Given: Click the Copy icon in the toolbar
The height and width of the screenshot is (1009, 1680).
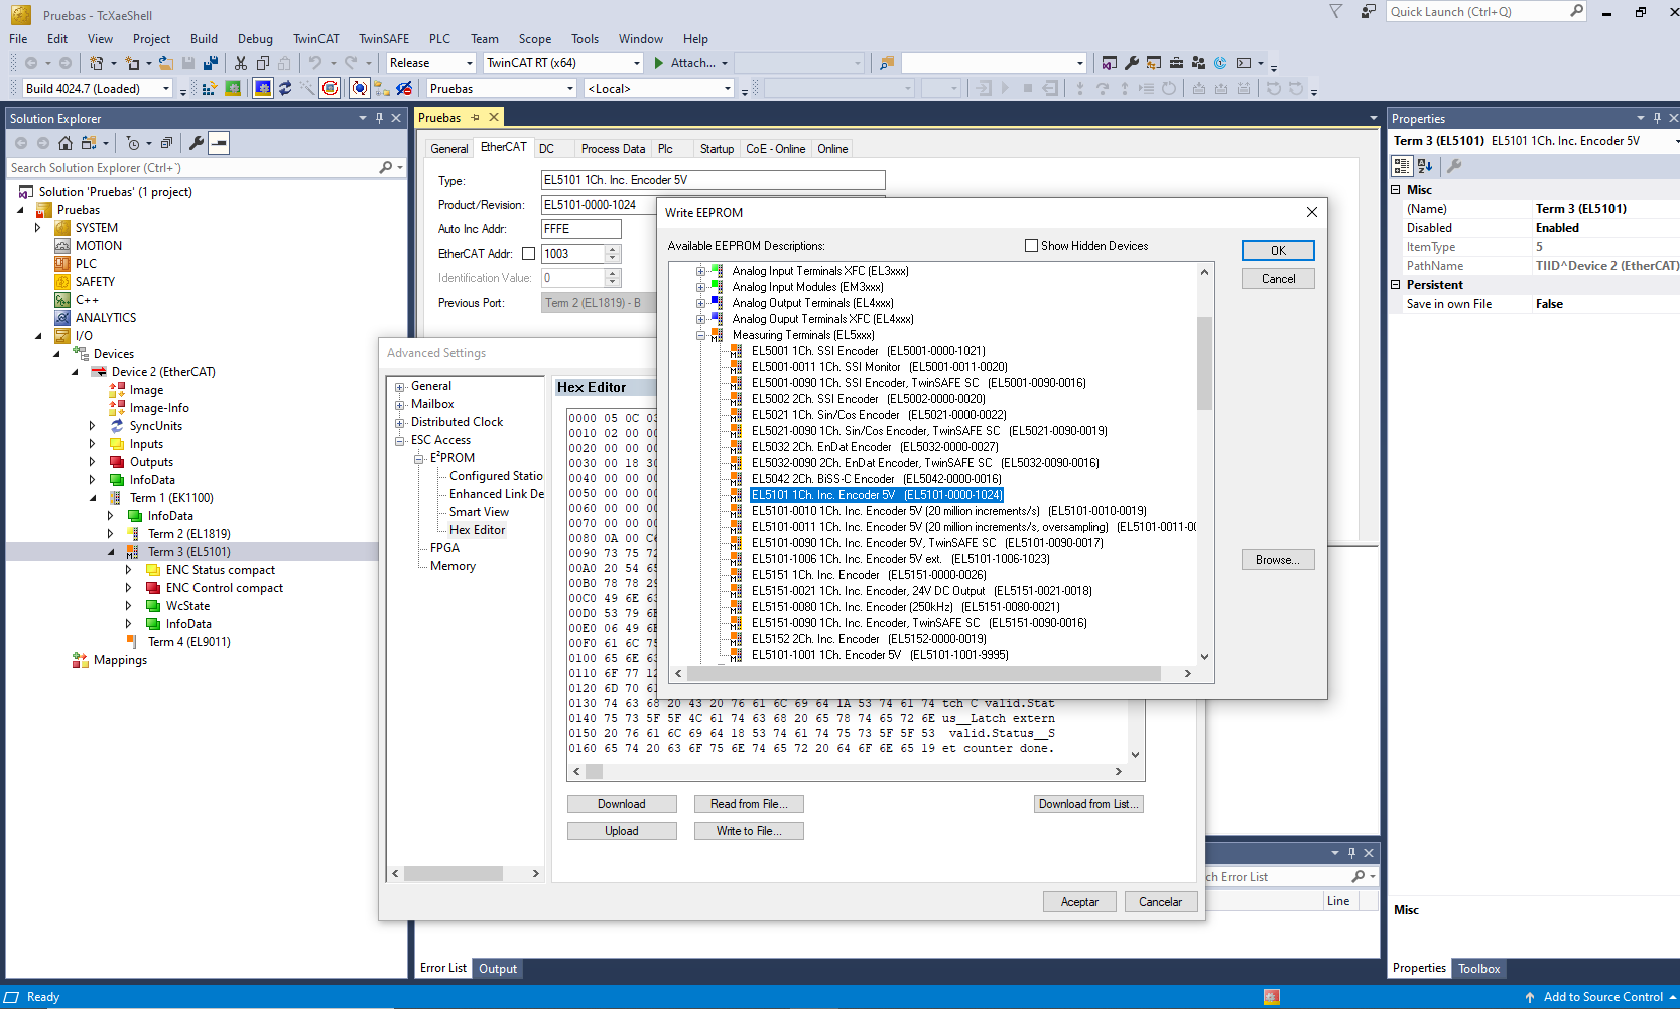Looking at the screenshot, I should point(263,63).
